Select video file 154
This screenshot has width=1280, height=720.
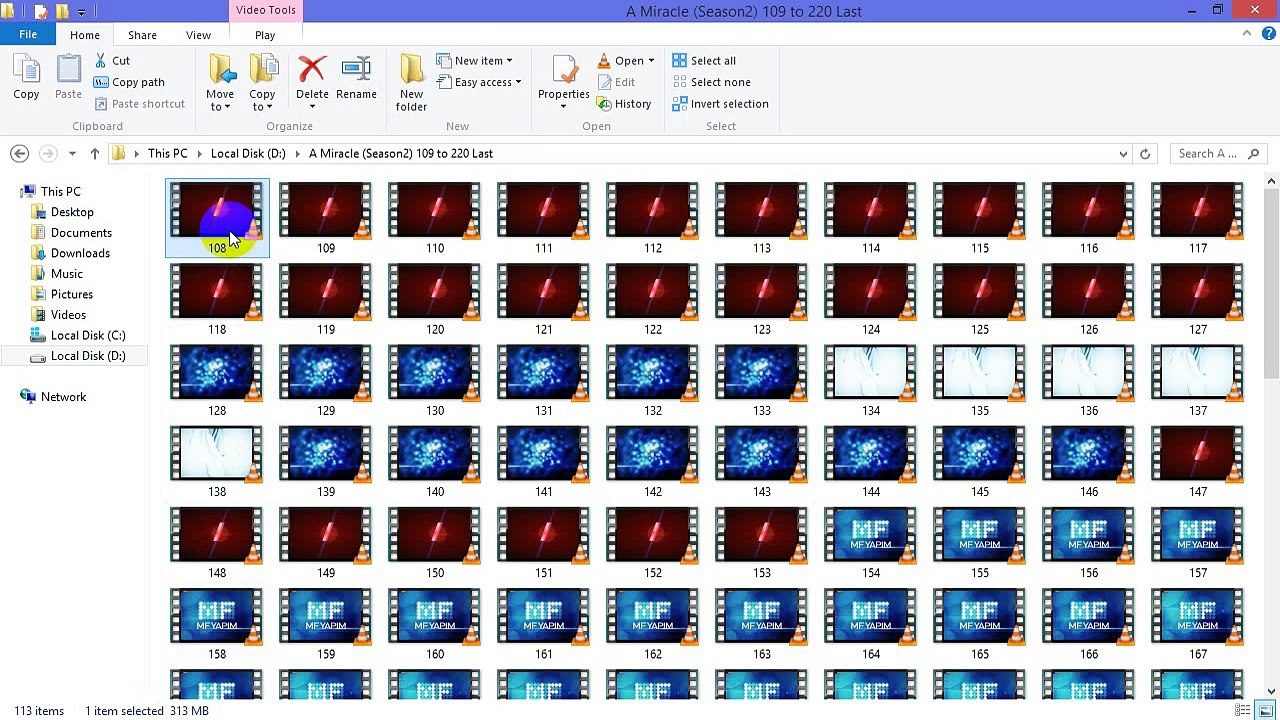871,542
